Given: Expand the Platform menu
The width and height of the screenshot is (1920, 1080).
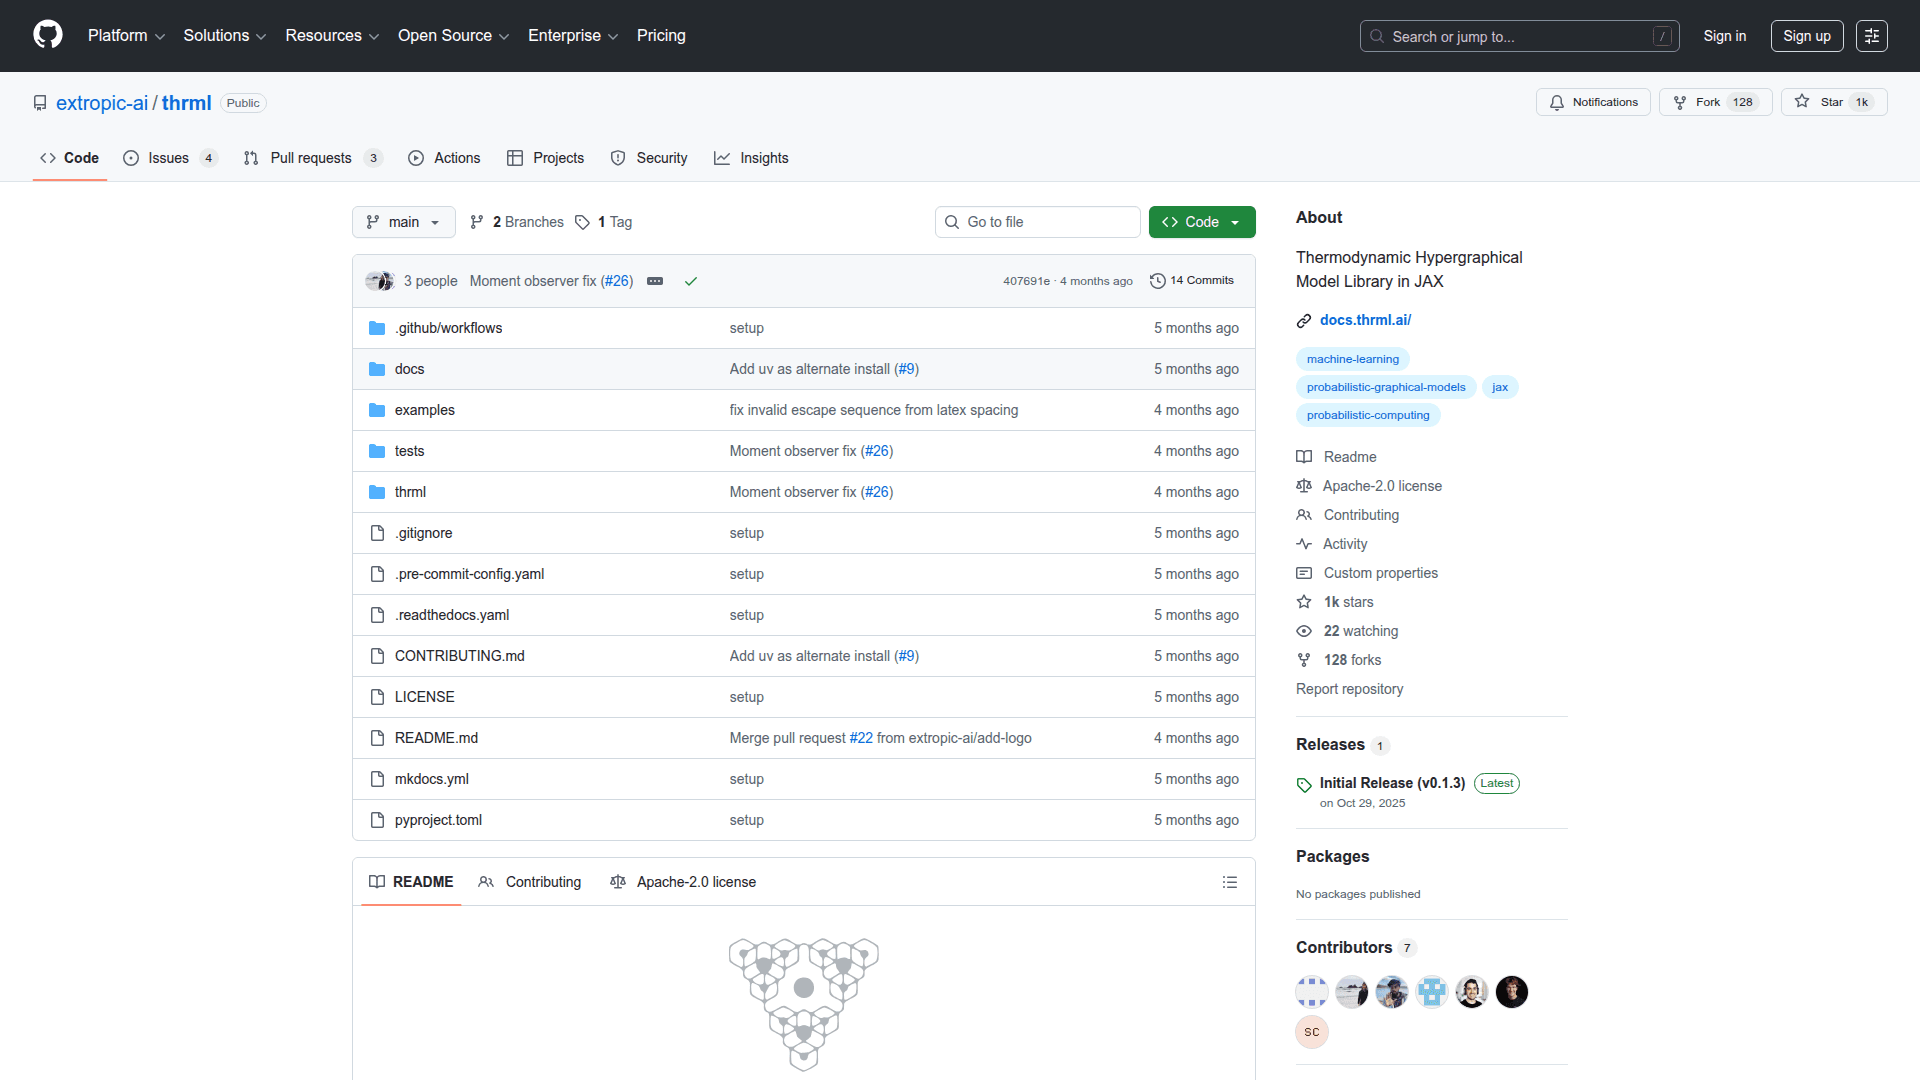Looking at the screenshot, I should 126,36.
